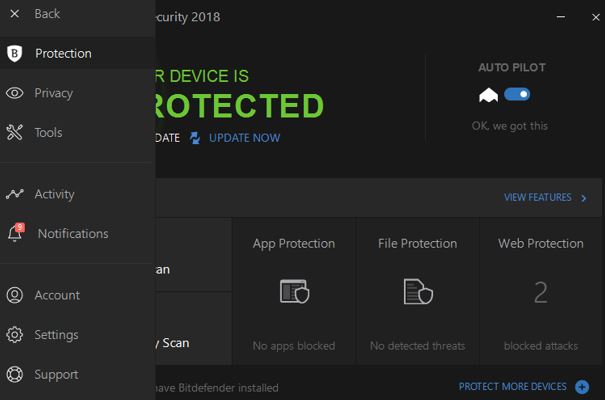Open VIEW FEATURES link
This screenshot has width=605, height=400.
click(537, 197)
